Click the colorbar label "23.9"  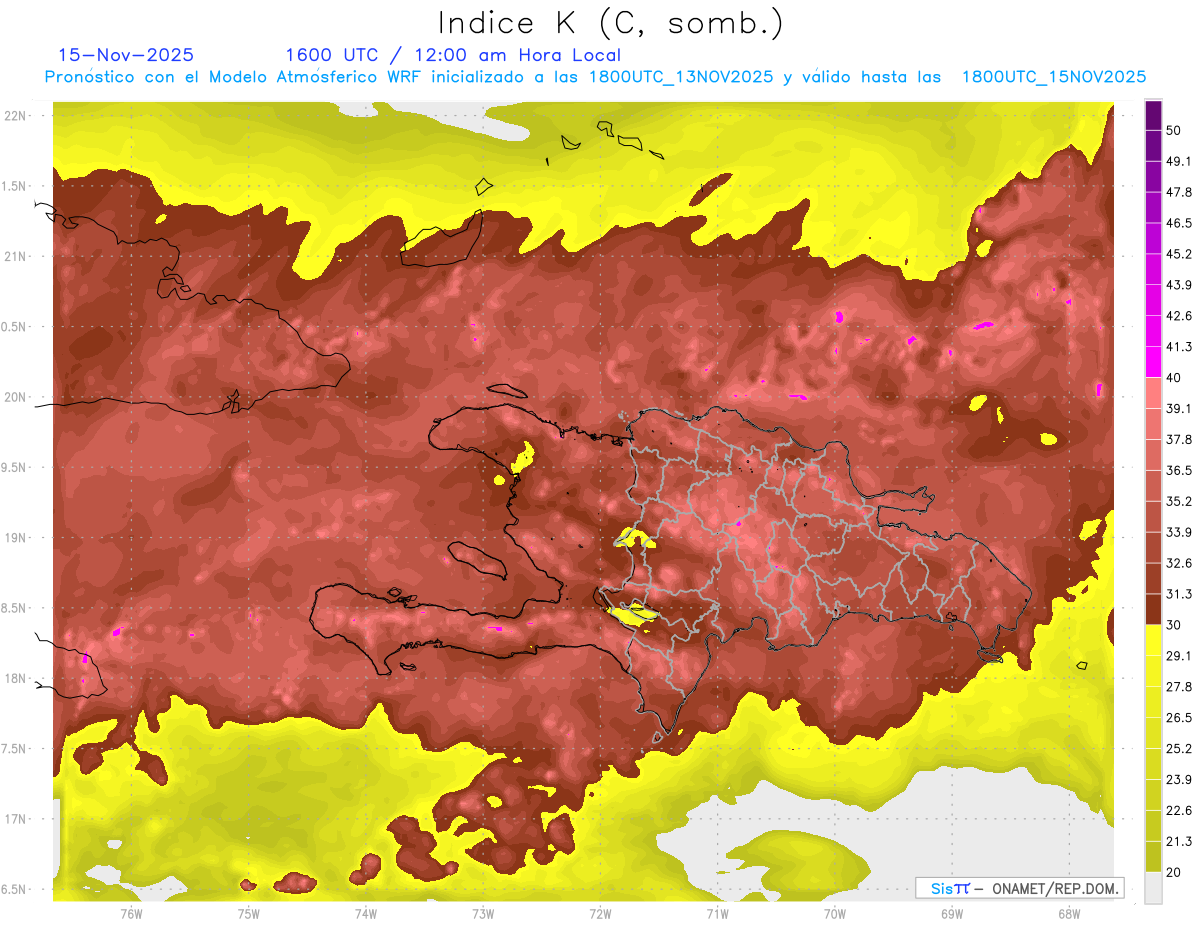coord(1179,780)
